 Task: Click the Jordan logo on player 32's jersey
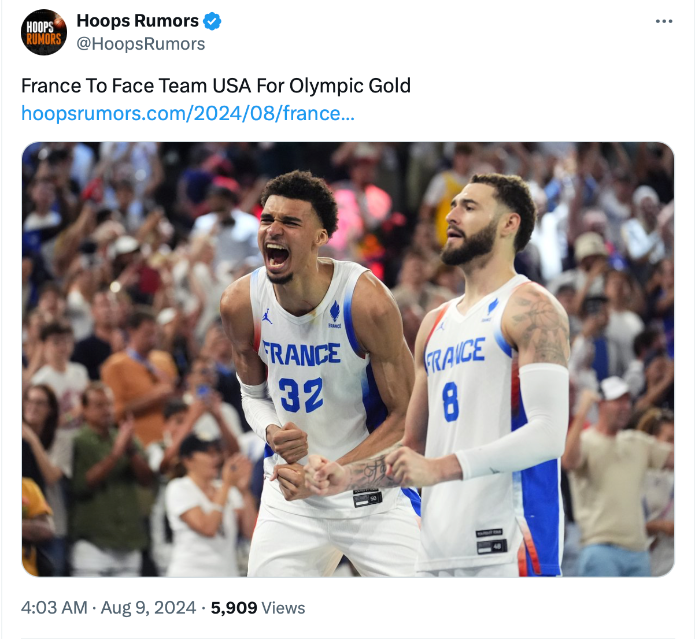pyautogui.click(x=267, y=316)
